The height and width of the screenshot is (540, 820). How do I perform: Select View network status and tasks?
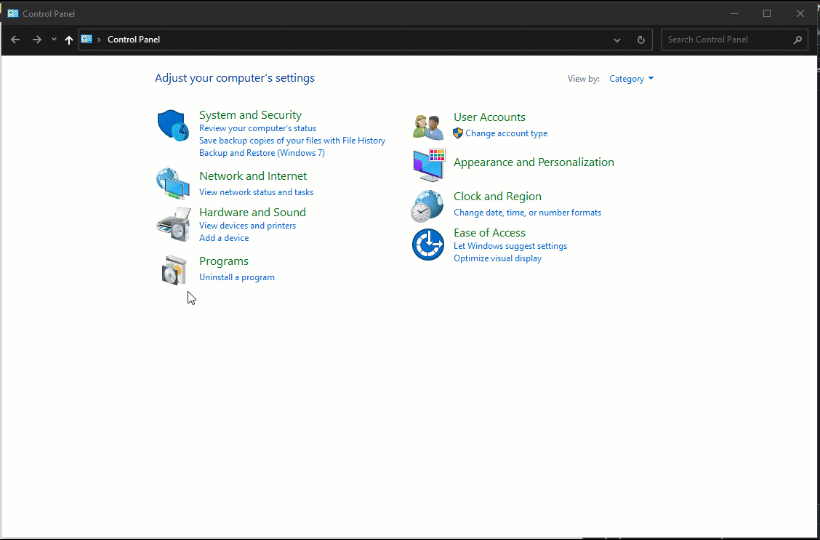click(x=256, y=192)
